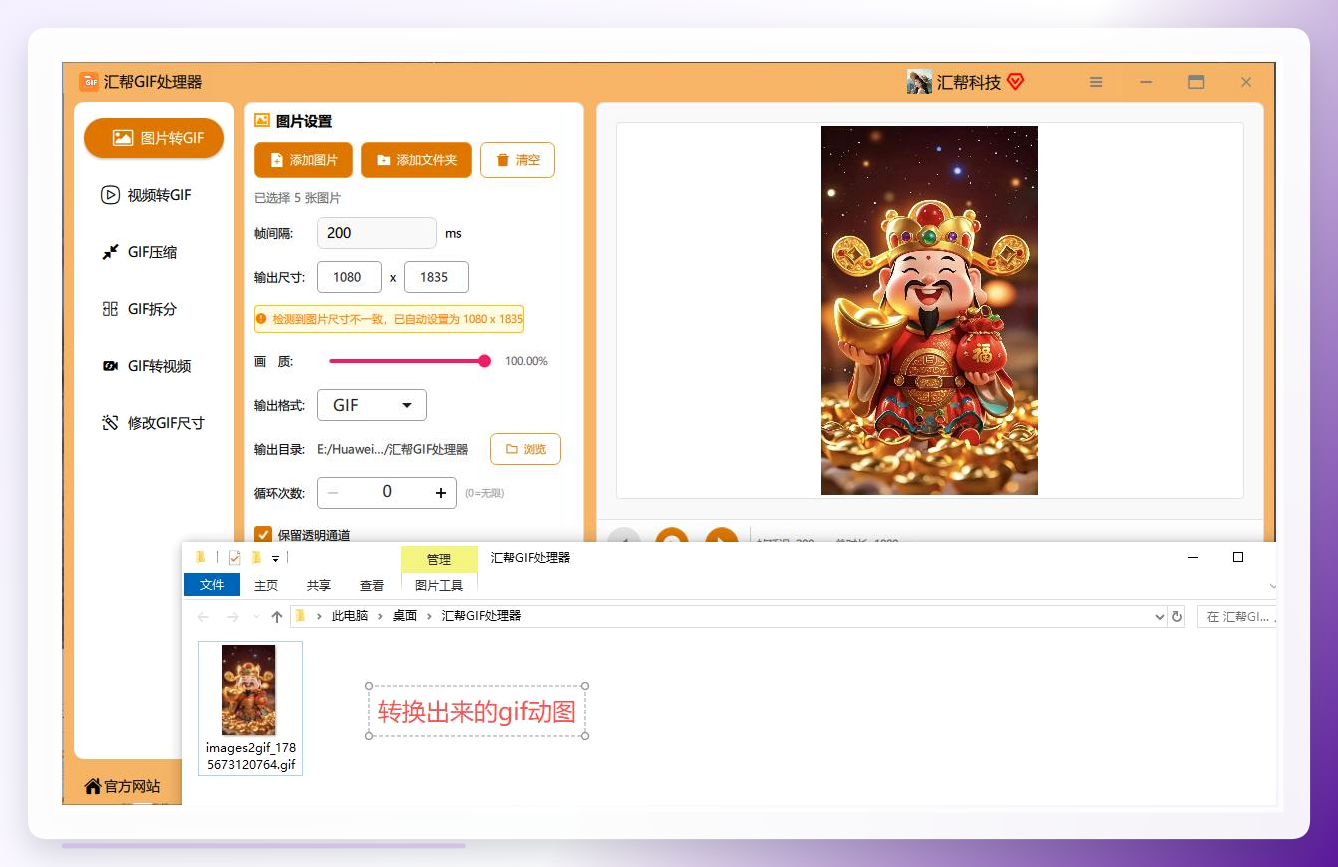Click the 画质 quality slider handle

point(485,361)
